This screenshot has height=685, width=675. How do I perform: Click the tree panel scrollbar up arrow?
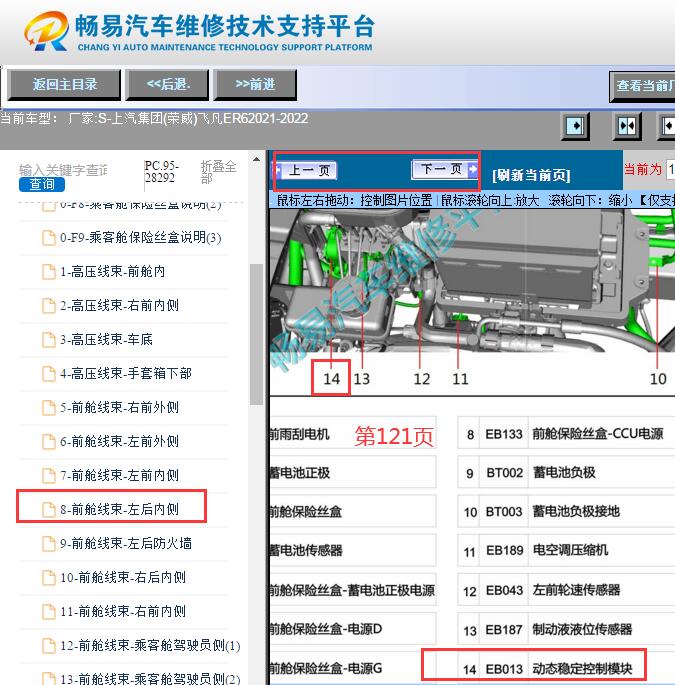(256, 159)
